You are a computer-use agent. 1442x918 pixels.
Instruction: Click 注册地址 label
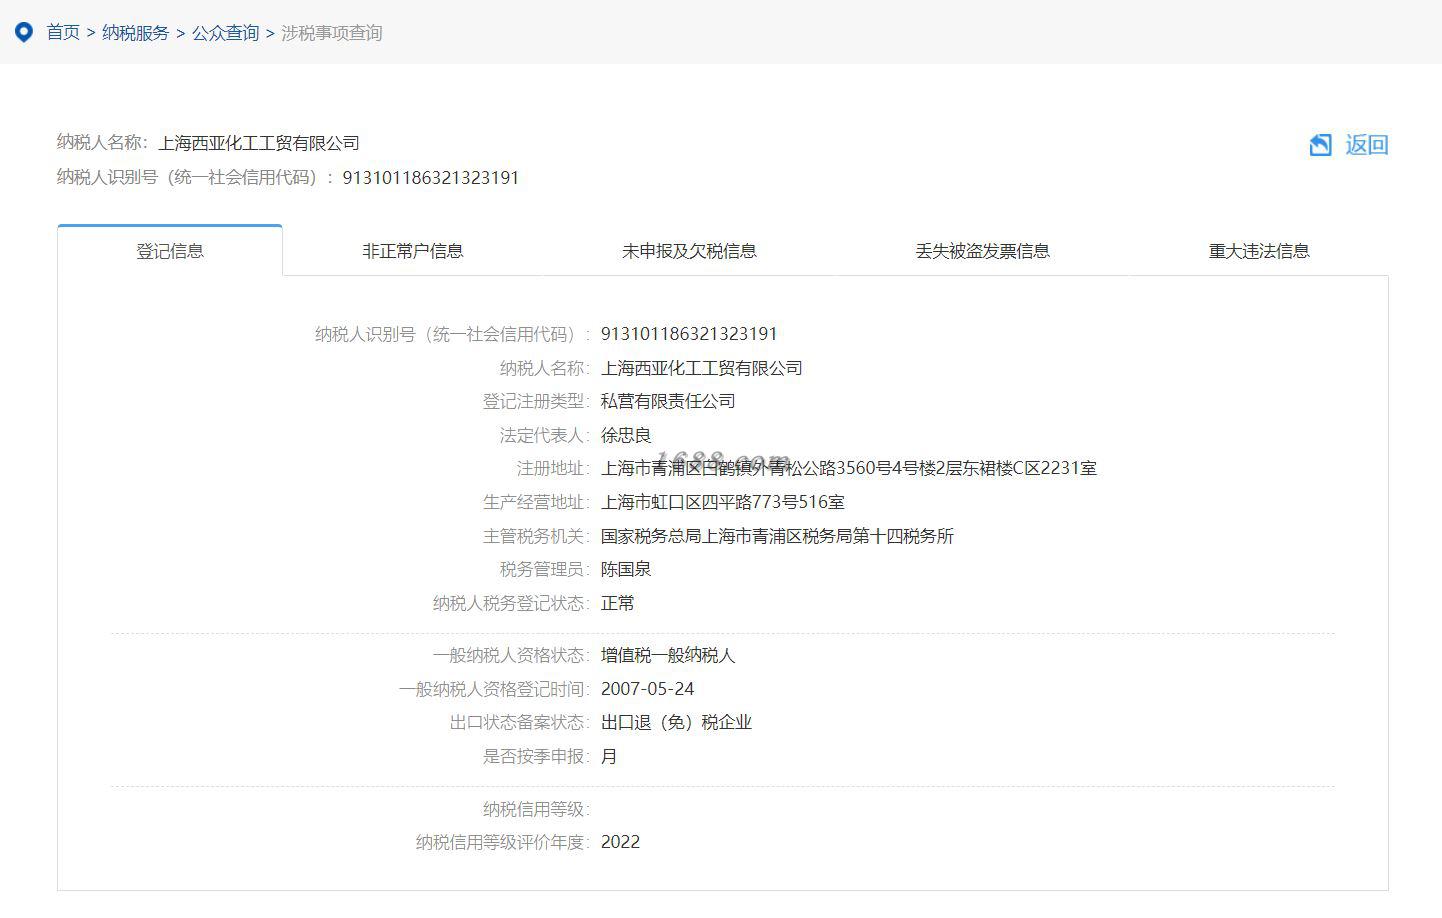click(x=553, y=468)
